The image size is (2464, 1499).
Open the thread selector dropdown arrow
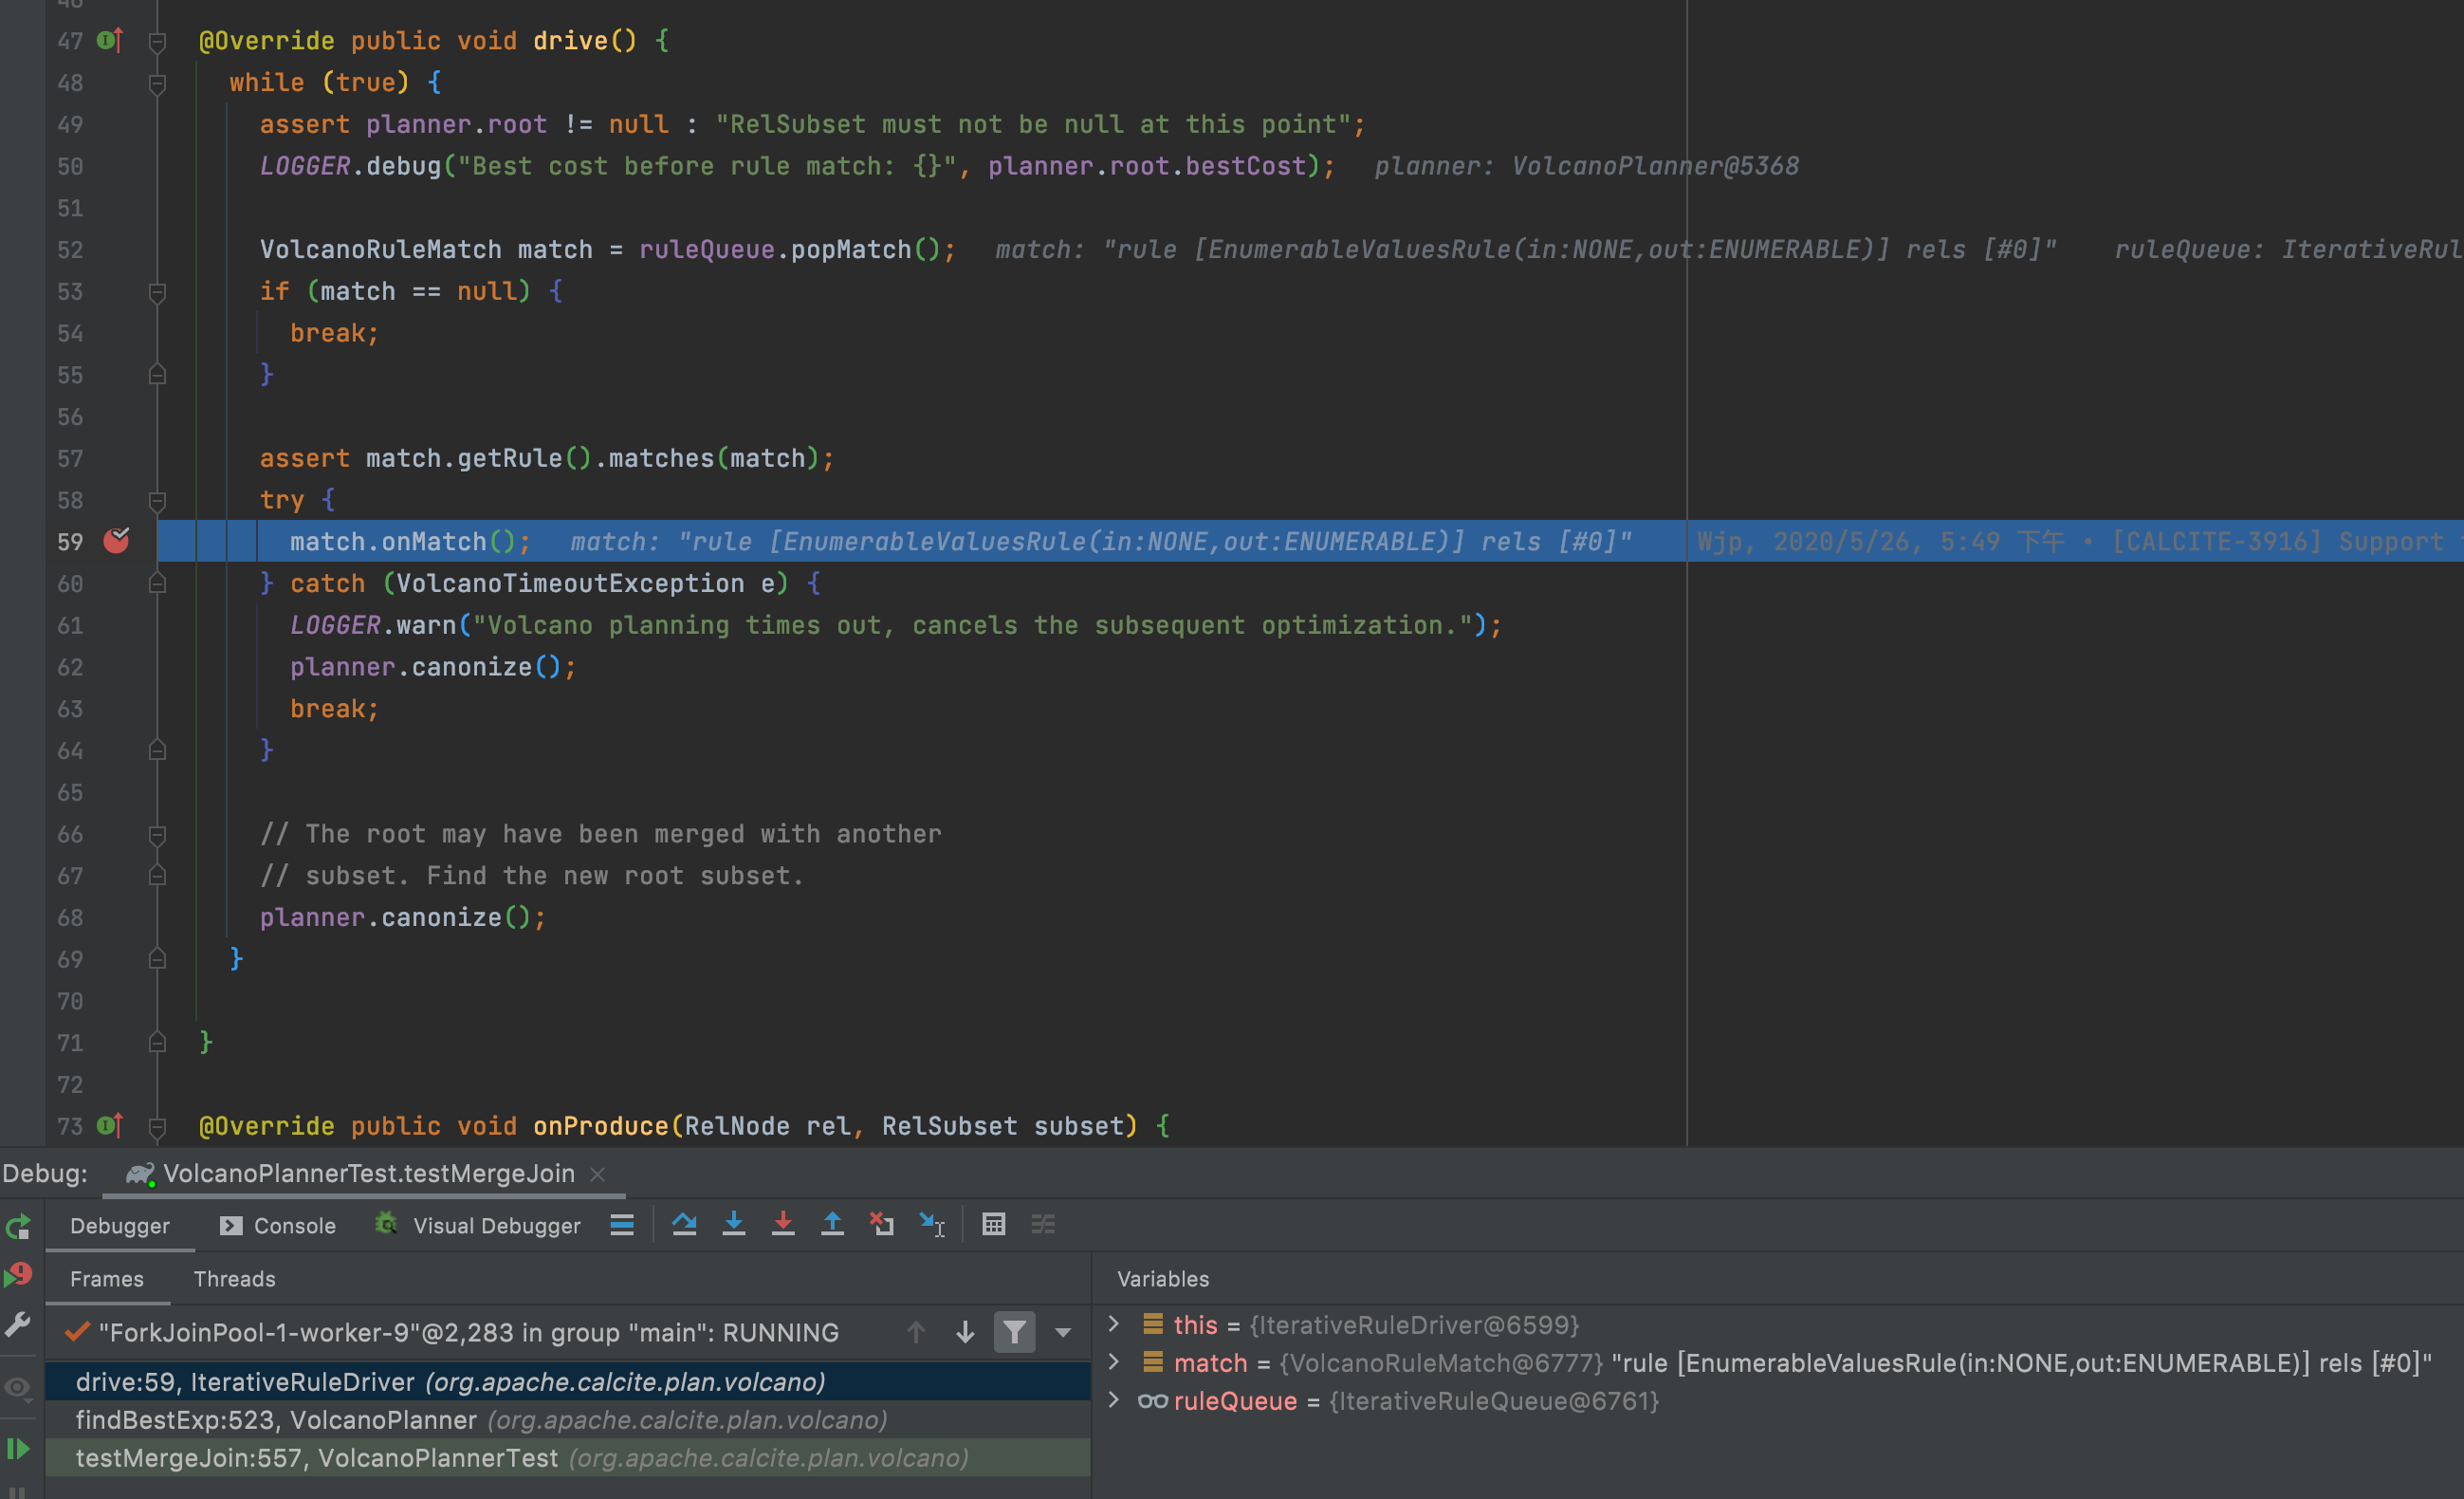point(1063,1332)
